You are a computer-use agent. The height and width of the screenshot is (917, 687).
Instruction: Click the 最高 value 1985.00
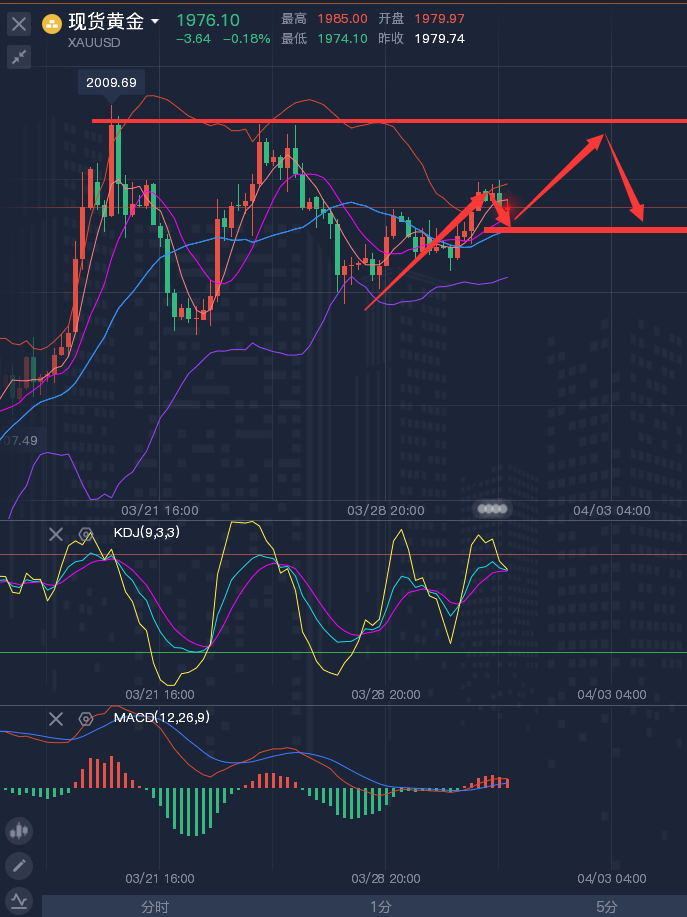point(343,19)
